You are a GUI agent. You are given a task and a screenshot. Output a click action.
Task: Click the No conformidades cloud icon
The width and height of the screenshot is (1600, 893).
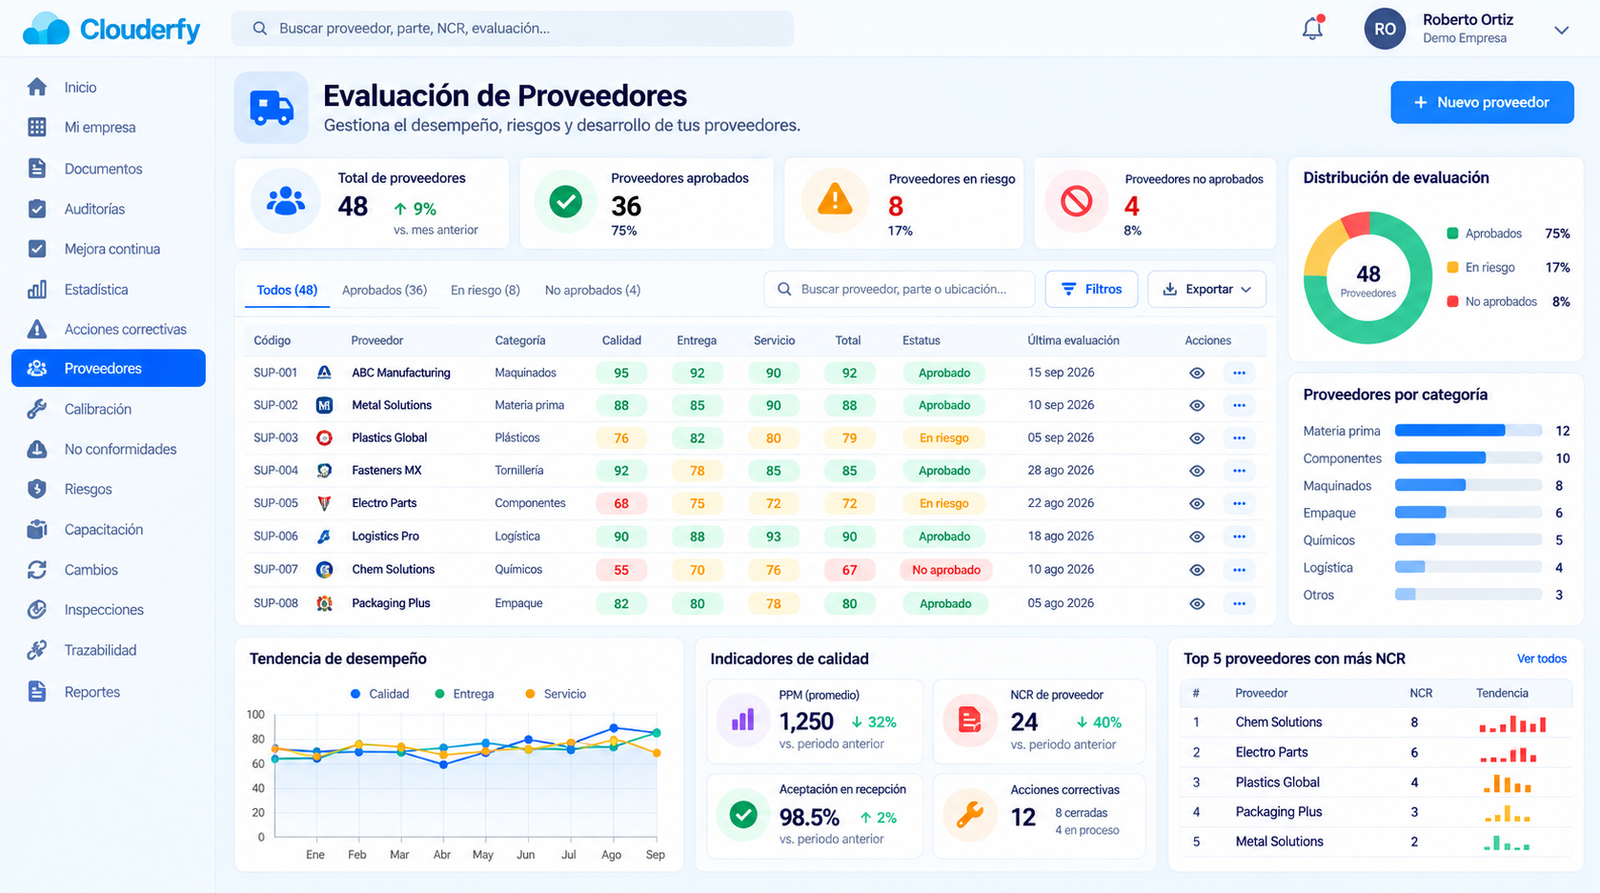pyautogui.click(x=37, y=449)
